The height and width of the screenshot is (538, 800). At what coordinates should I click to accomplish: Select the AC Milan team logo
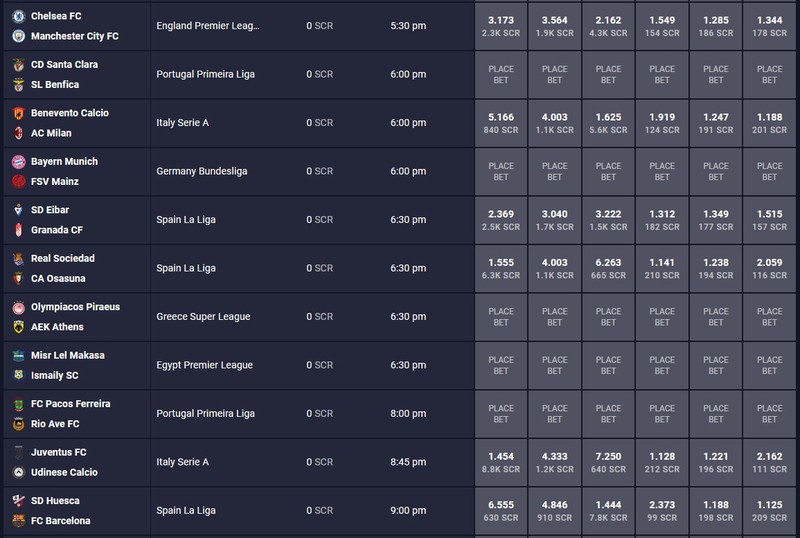point(19,133)
